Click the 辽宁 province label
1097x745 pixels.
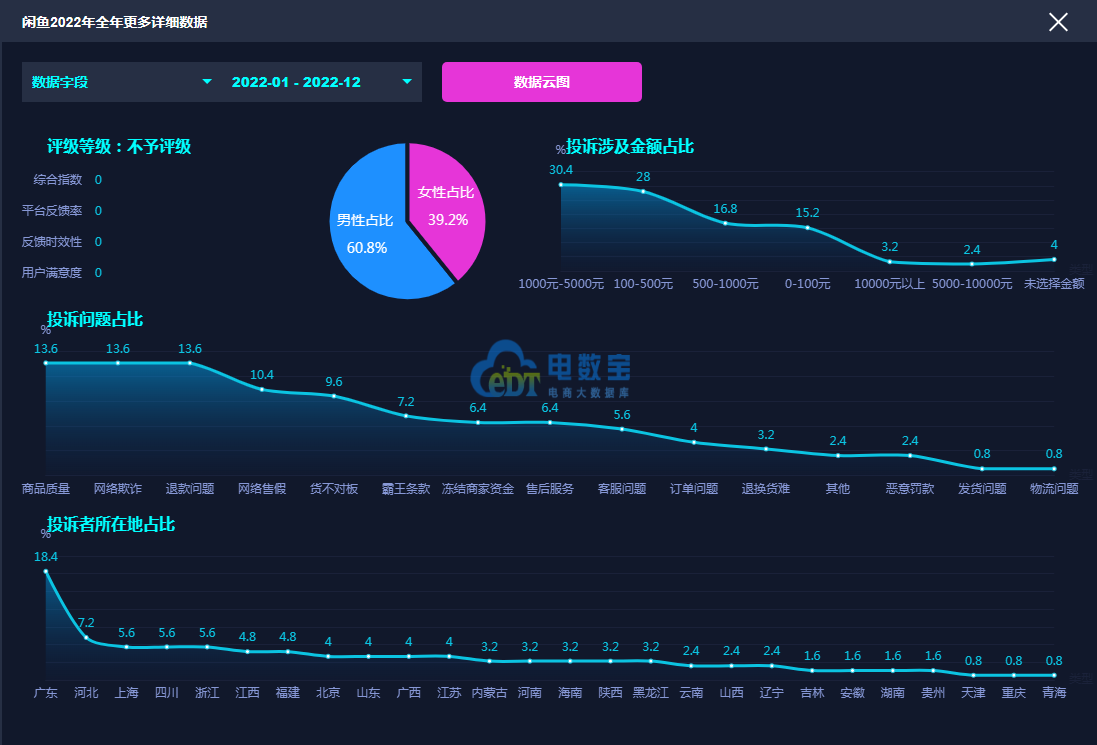[x=772, y=693]
